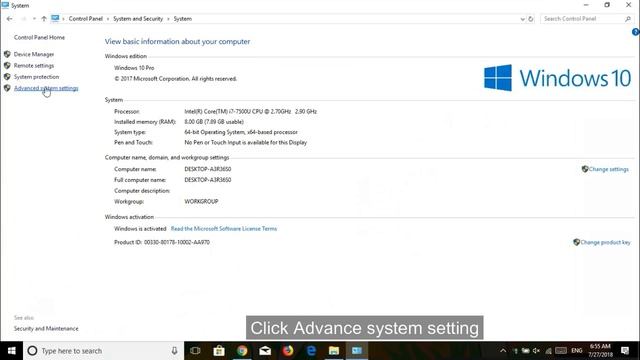The image size is (640, 360).
Task: Expand the address bar history dropdown
Action: [522, 19]
